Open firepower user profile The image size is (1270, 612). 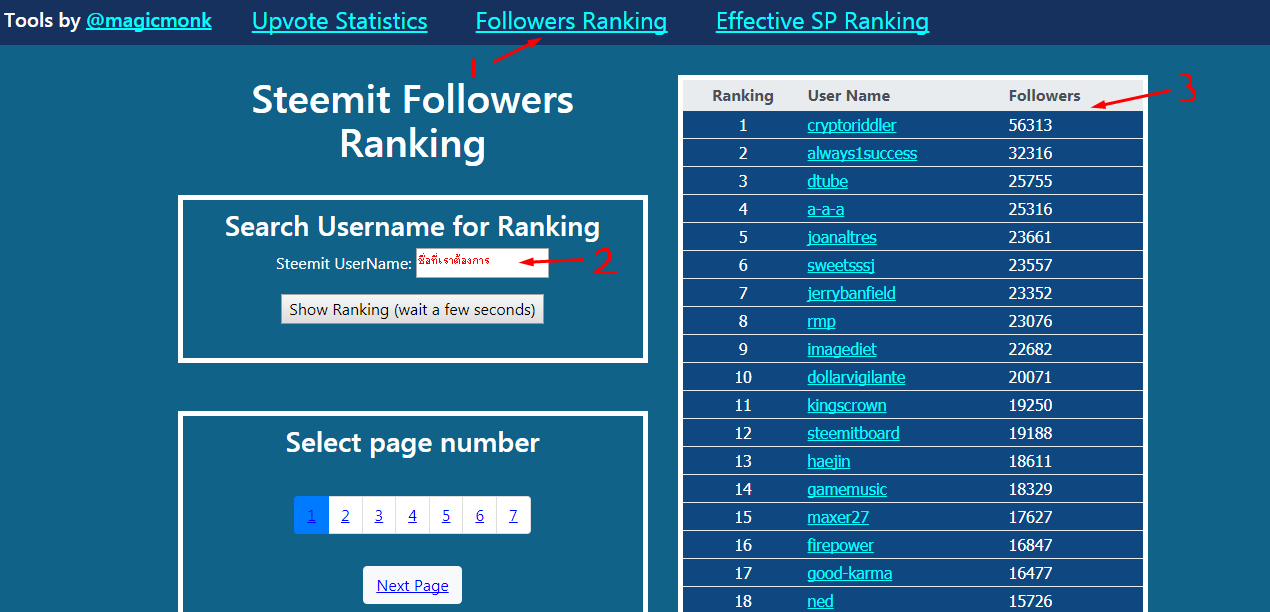click(841, 545)
